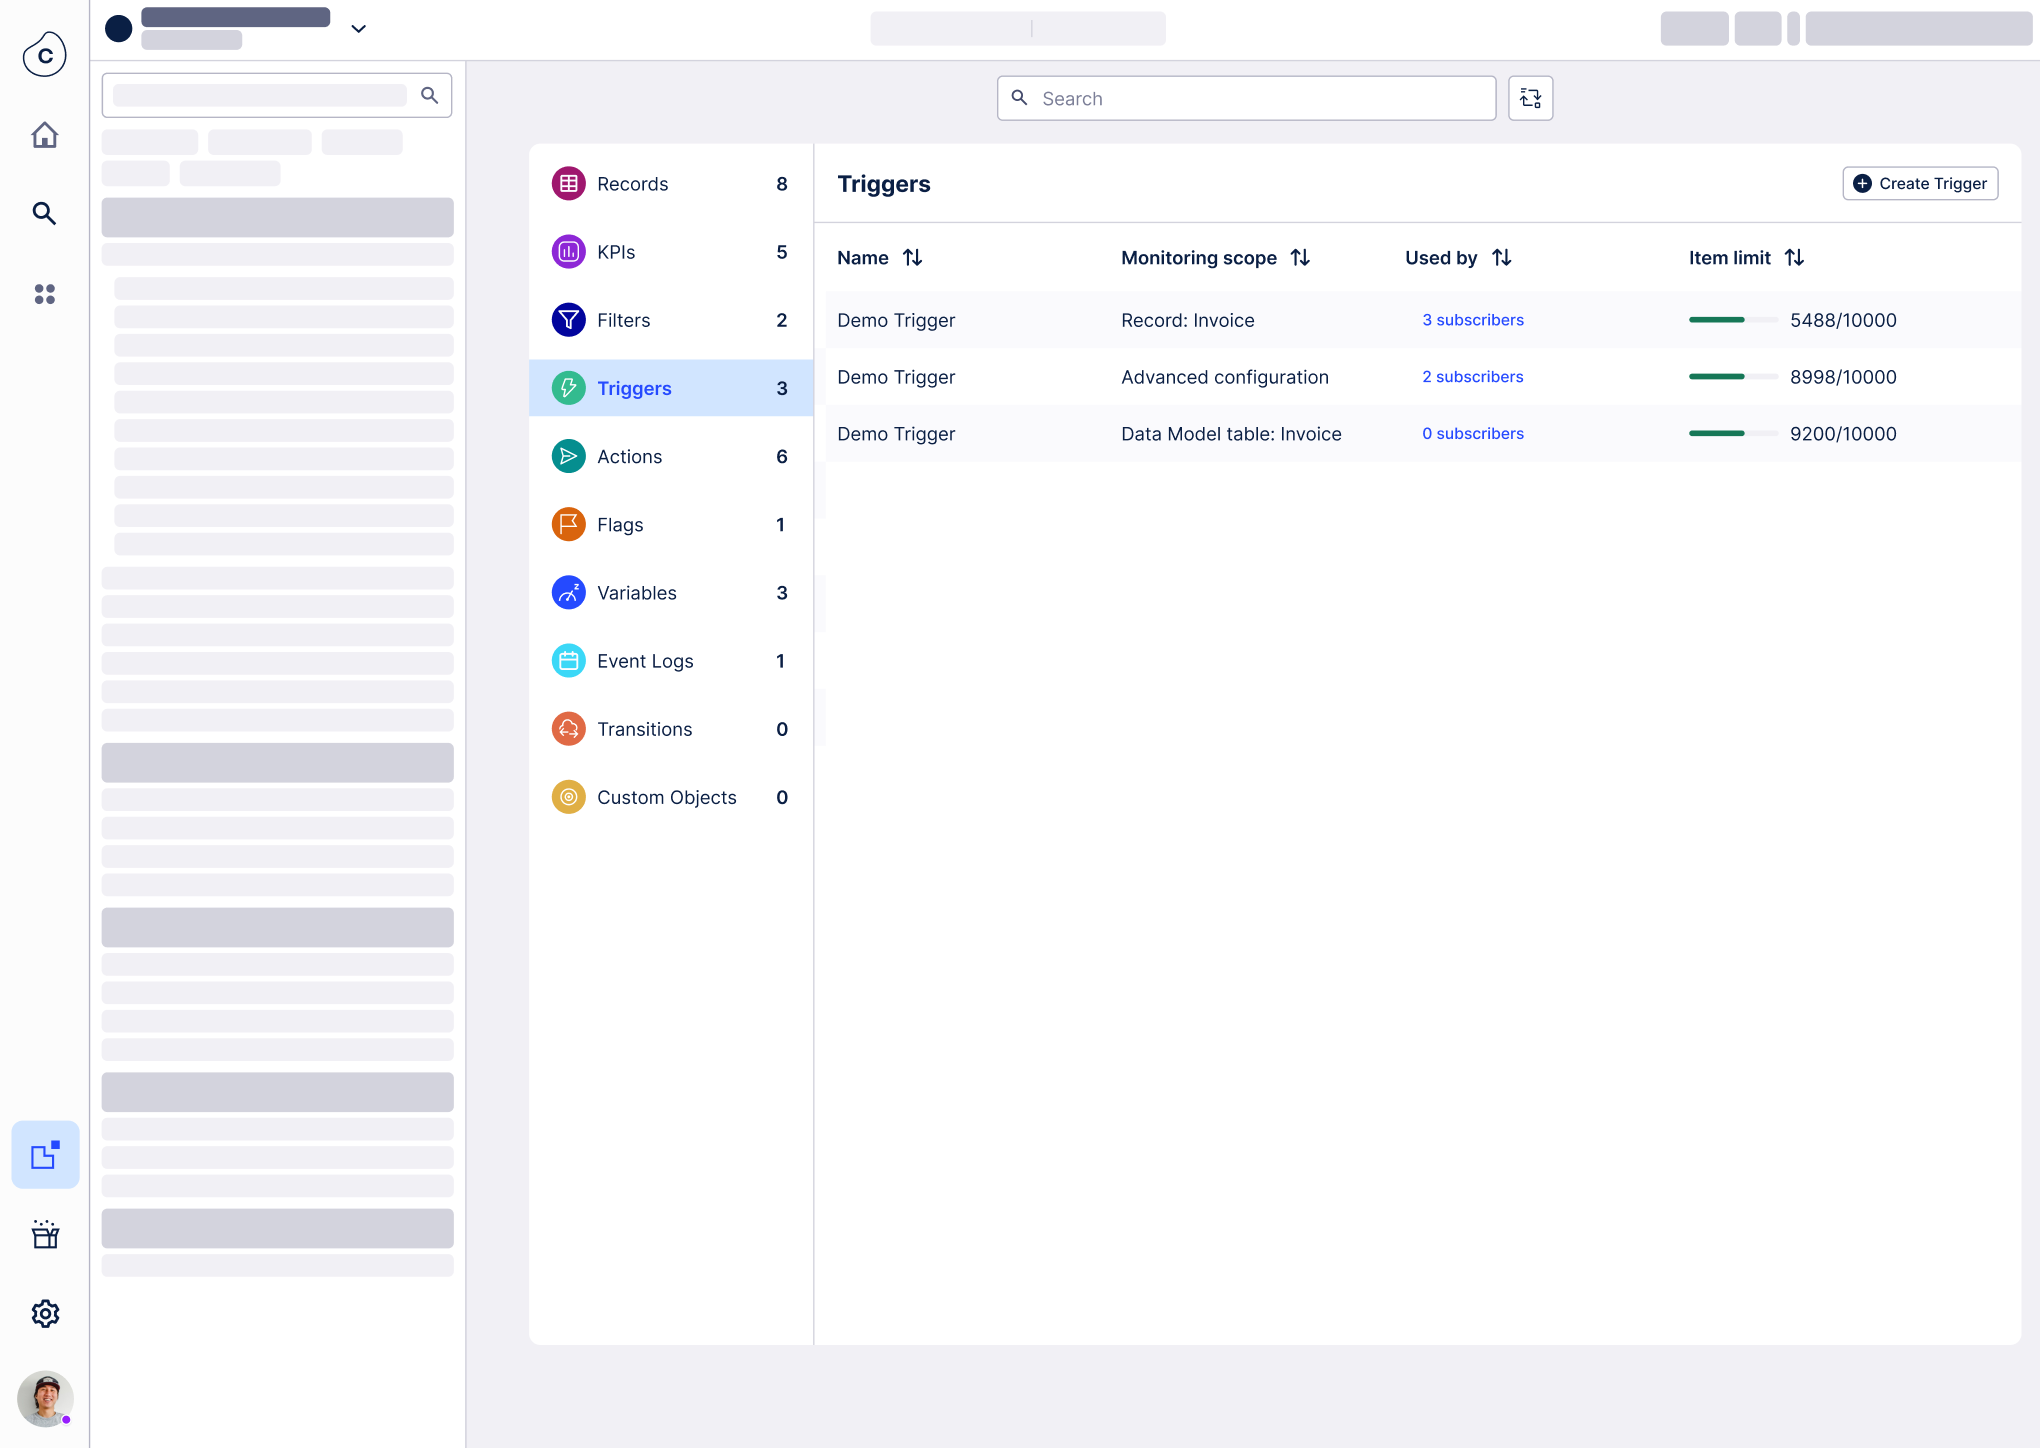
Task: Select Demo Trigger with Record: Invoice scope
Action: [x=896, y=320]
